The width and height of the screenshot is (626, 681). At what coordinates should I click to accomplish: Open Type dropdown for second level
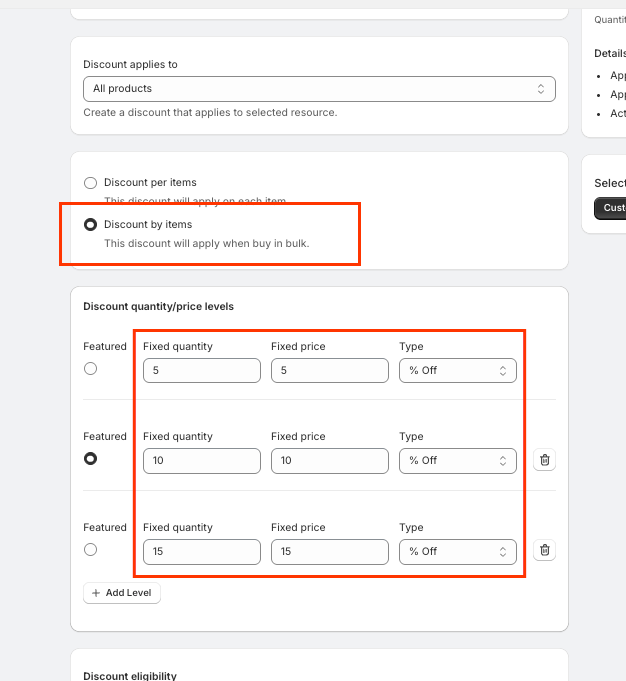tap(458, 461)
